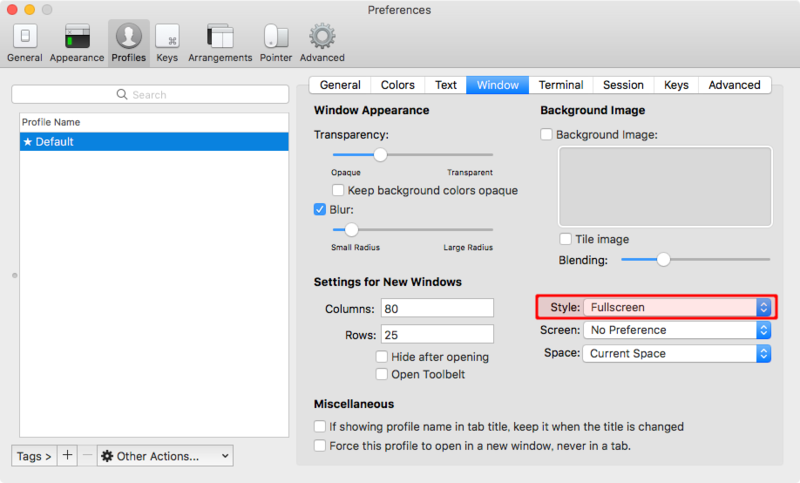This screenshot has height=483, width=800.
Task: Enable Hide after opening
Action: click(381, 357)
